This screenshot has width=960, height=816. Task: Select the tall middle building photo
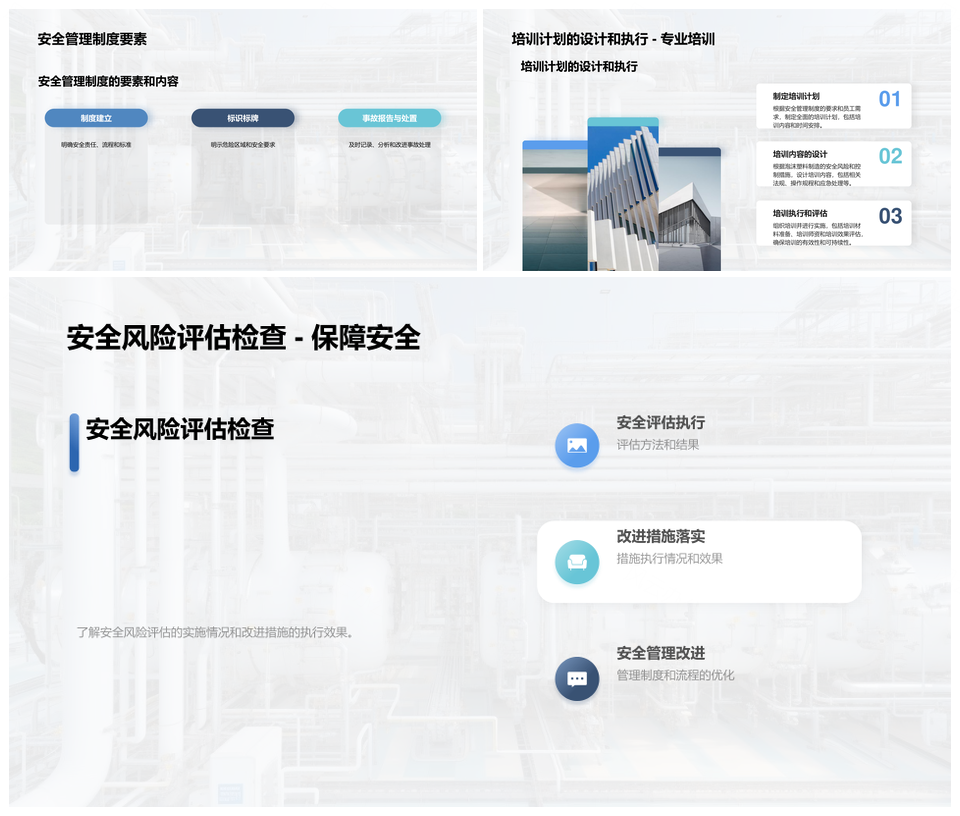coord(622,195)
